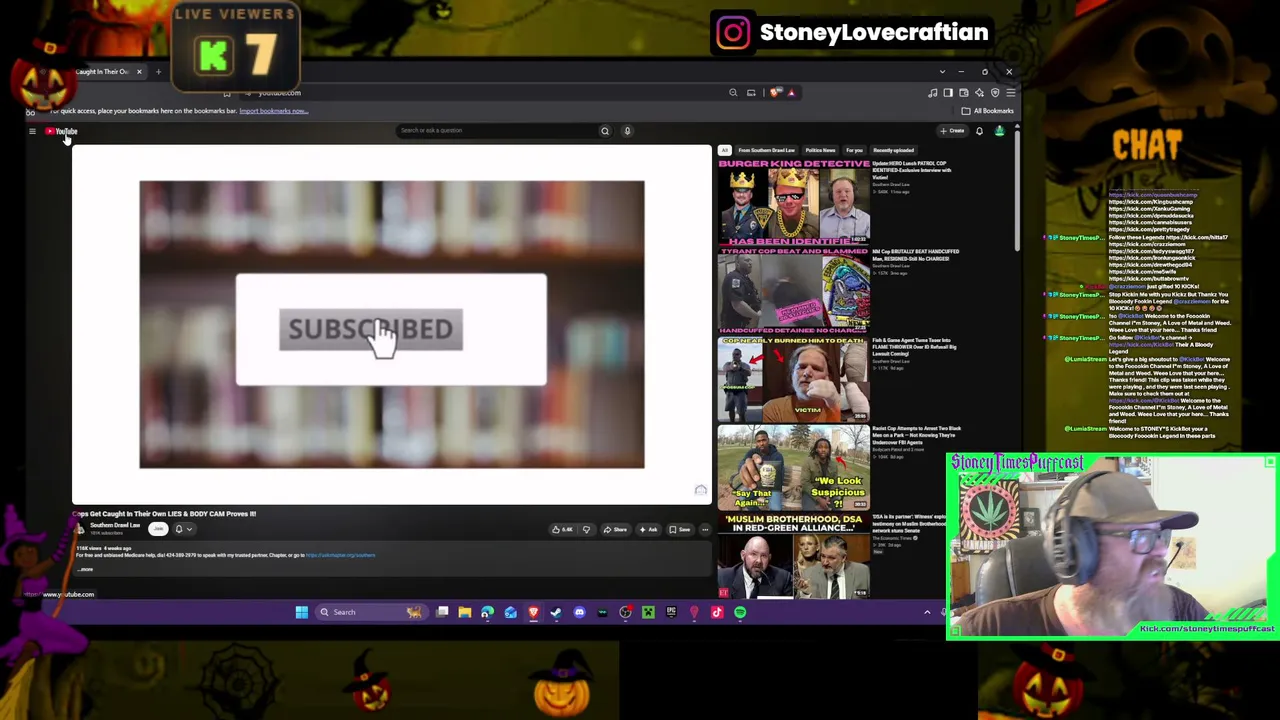Show hidden taskbar tray icons
The height and width of the screenshot is (720, 1280).
point(927,612)
